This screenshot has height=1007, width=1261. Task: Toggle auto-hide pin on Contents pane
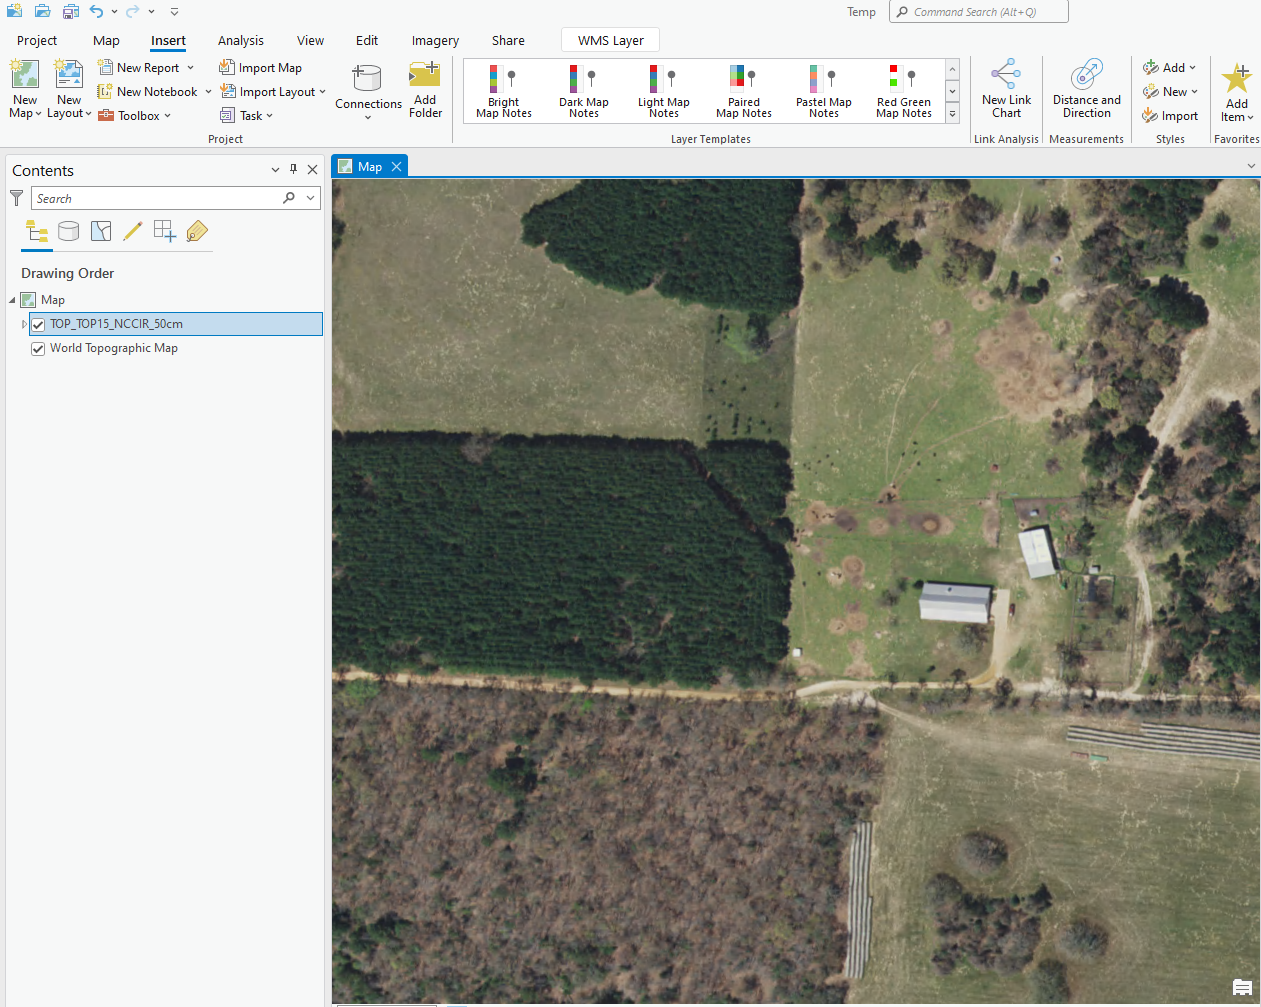point(293,170)
